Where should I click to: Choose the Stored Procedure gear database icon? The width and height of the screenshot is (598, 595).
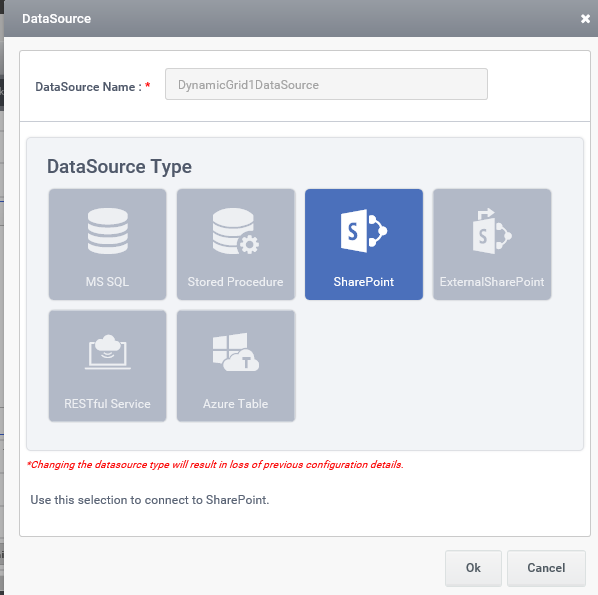(236, 231)
